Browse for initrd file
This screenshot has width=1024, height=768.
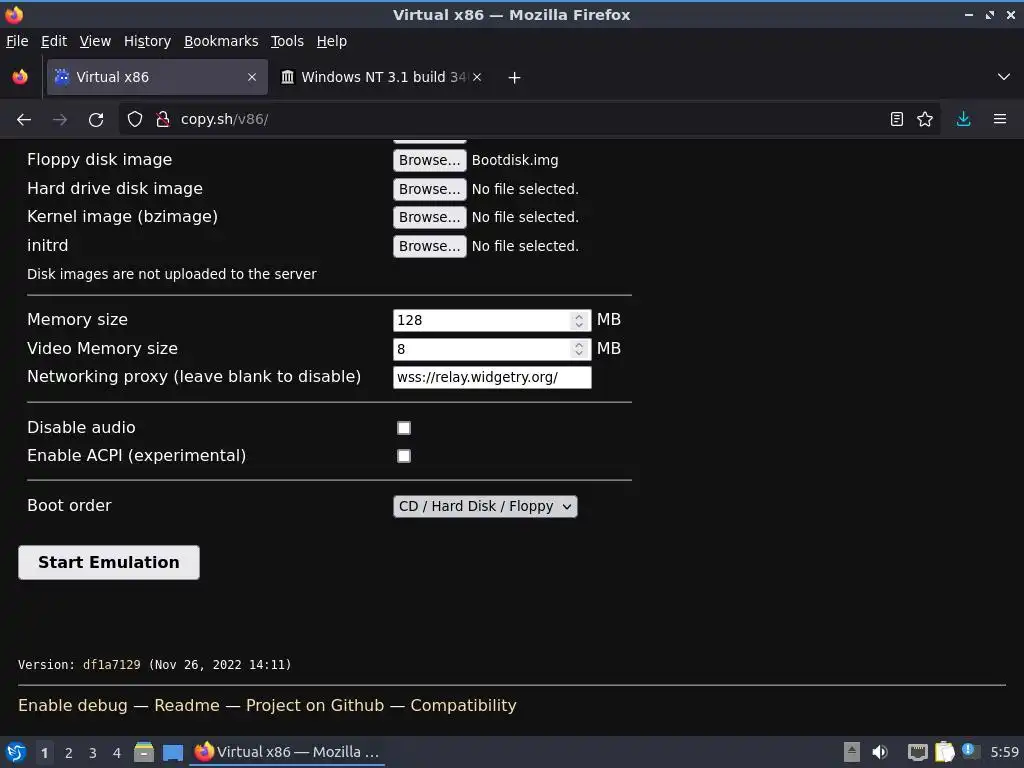[430, 246]
